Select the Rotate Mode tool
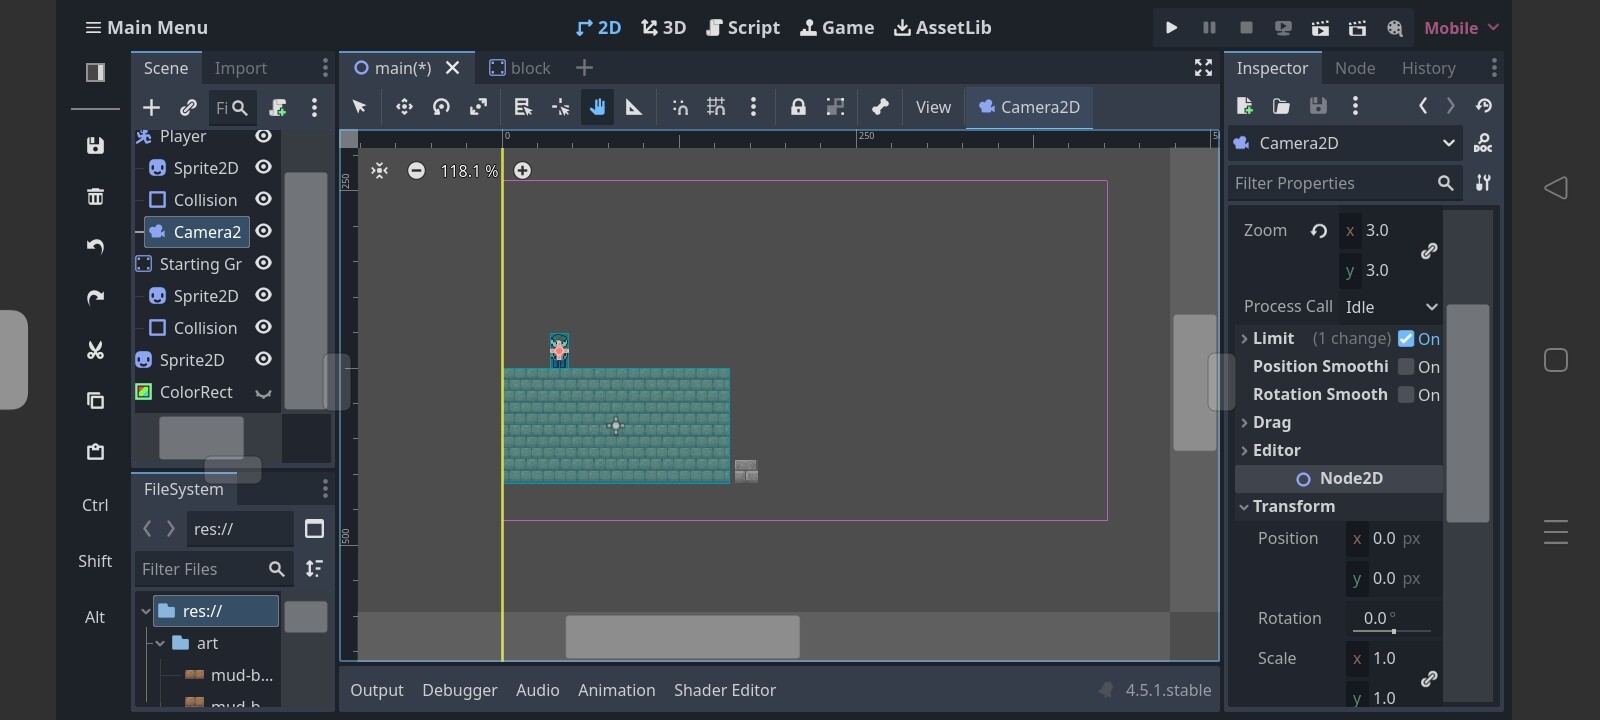Viewport: 1600px width, 720px height. (x=441, y=107)
